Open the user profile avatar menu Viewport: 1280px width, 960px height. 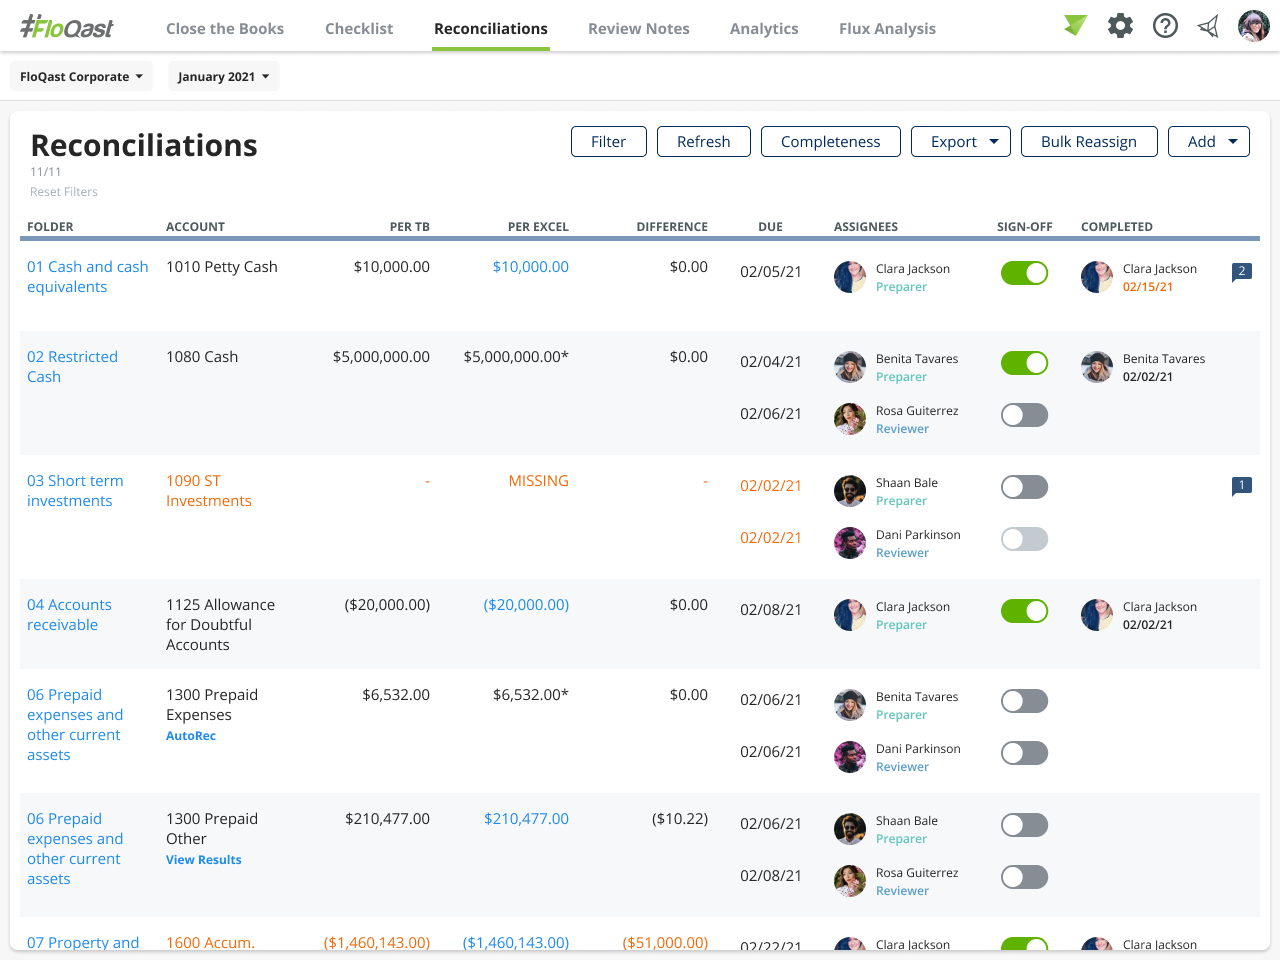pyautogui.click(x=1253, y=25)
